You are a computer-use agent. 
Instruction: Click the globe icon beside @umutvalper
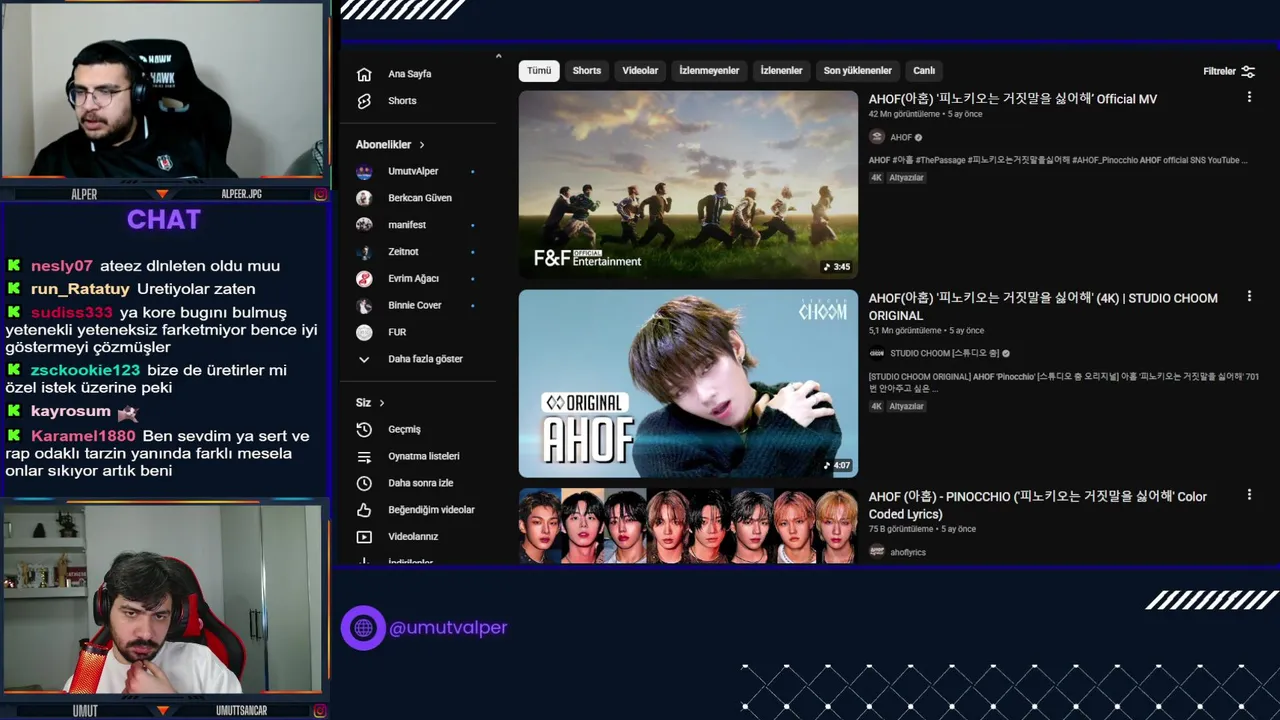coord(363,628)
